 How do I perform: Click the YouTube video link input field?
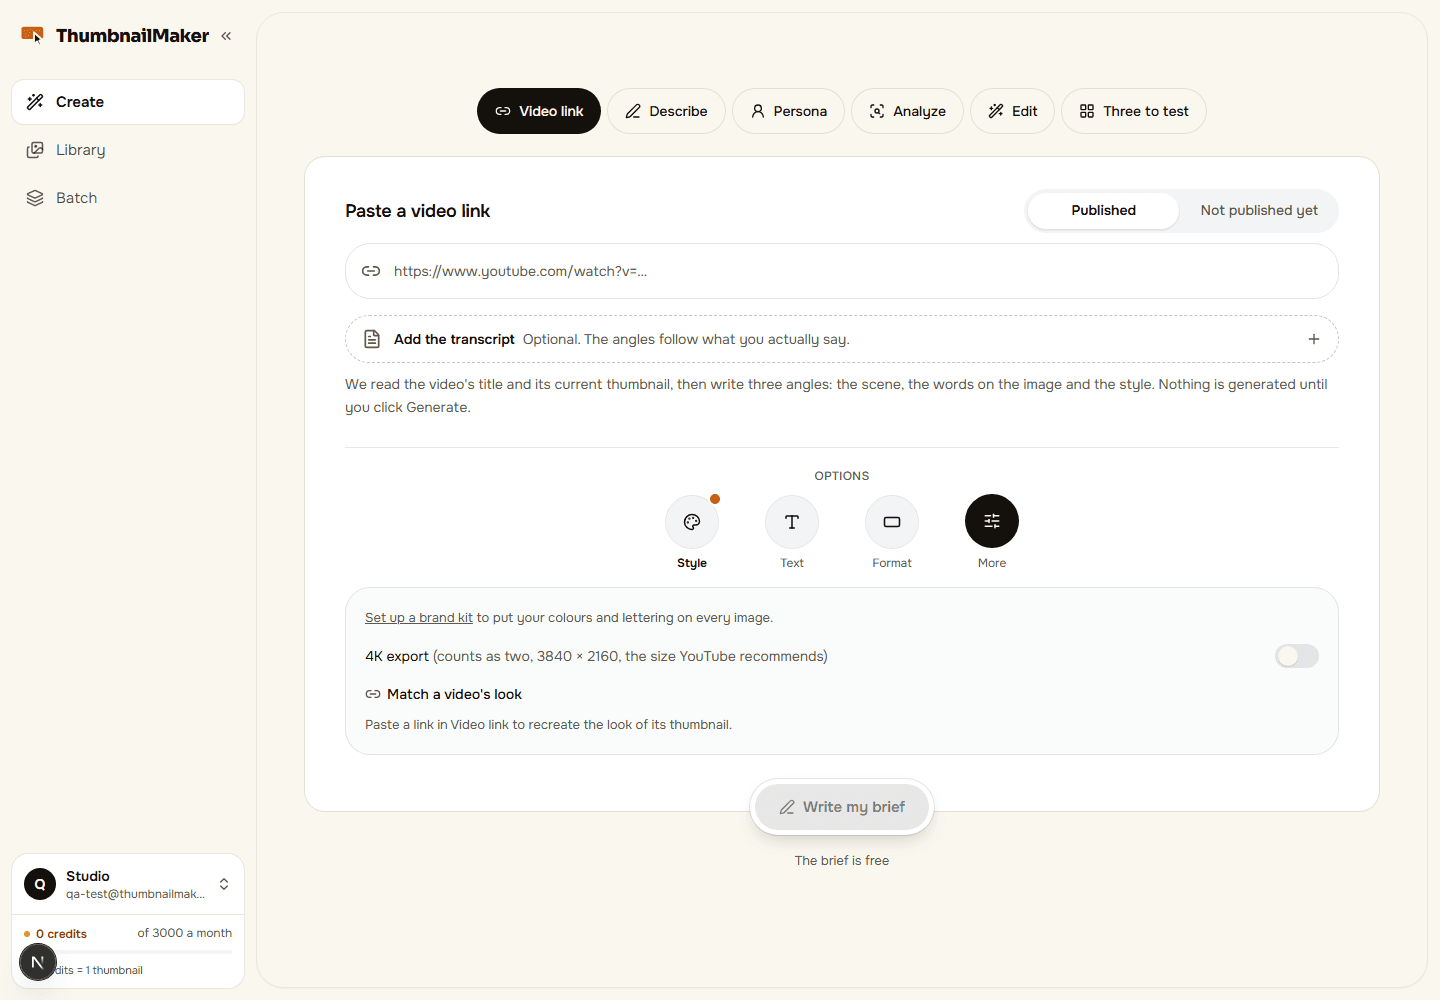tap(842, 271)
